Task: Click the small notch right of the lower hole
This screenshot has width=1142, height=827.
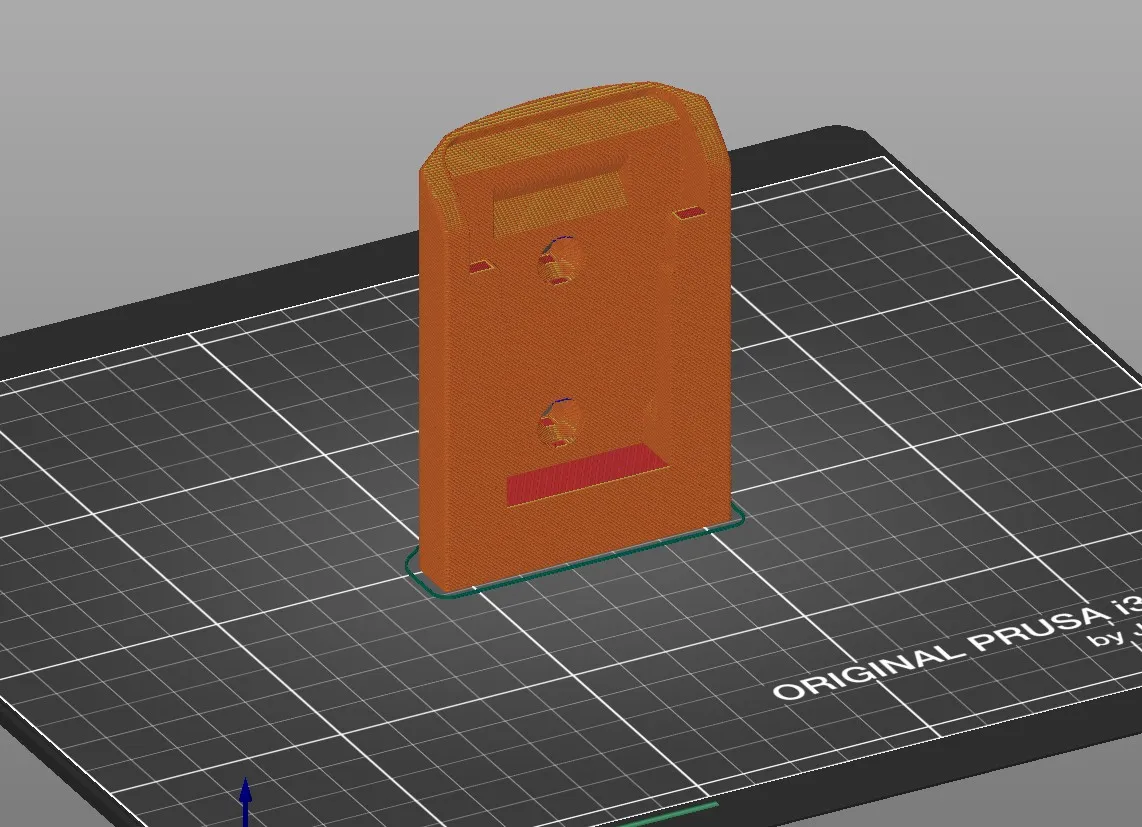Action: pos(653,409)
